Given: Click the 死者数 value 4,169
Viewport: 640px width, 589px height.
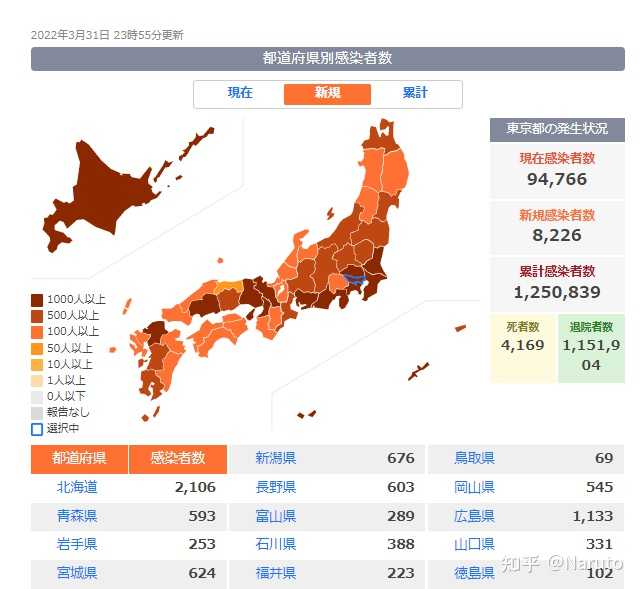Looking at the screenshot, I should [x=522, y=345].
